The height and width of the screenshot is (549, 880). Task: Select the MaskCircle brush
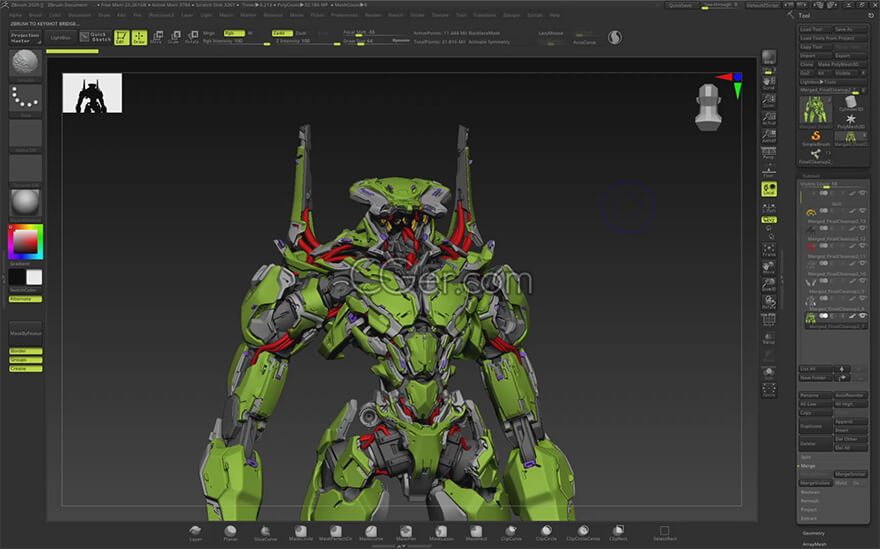tap(301, 532)
